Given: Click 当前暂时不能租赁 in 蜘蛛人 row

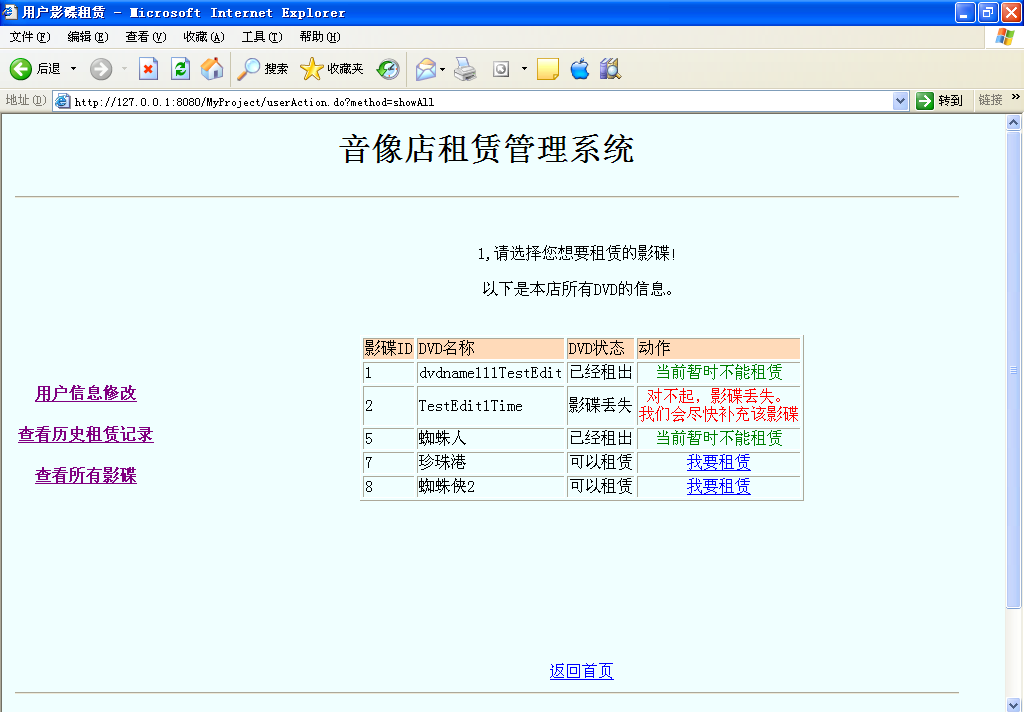Looking at the screenshot, I should 718,438.
